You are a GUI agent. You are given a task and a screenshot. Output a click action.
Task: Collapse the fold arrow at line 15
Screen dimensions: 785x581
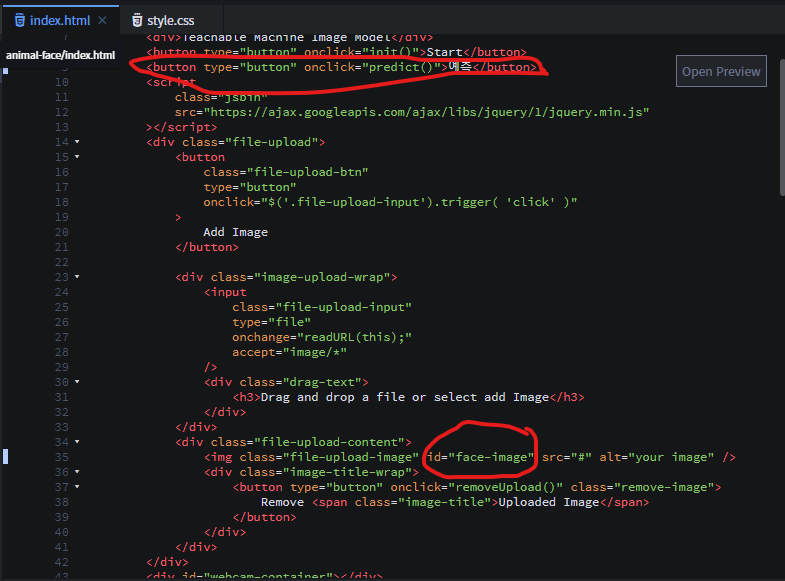pyautogui.click(x=77, y=157)
